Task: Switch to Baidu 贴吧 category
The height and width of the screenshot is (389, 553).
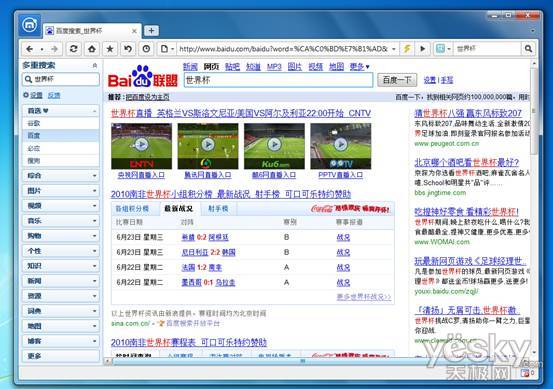Action: coord(232,67)
